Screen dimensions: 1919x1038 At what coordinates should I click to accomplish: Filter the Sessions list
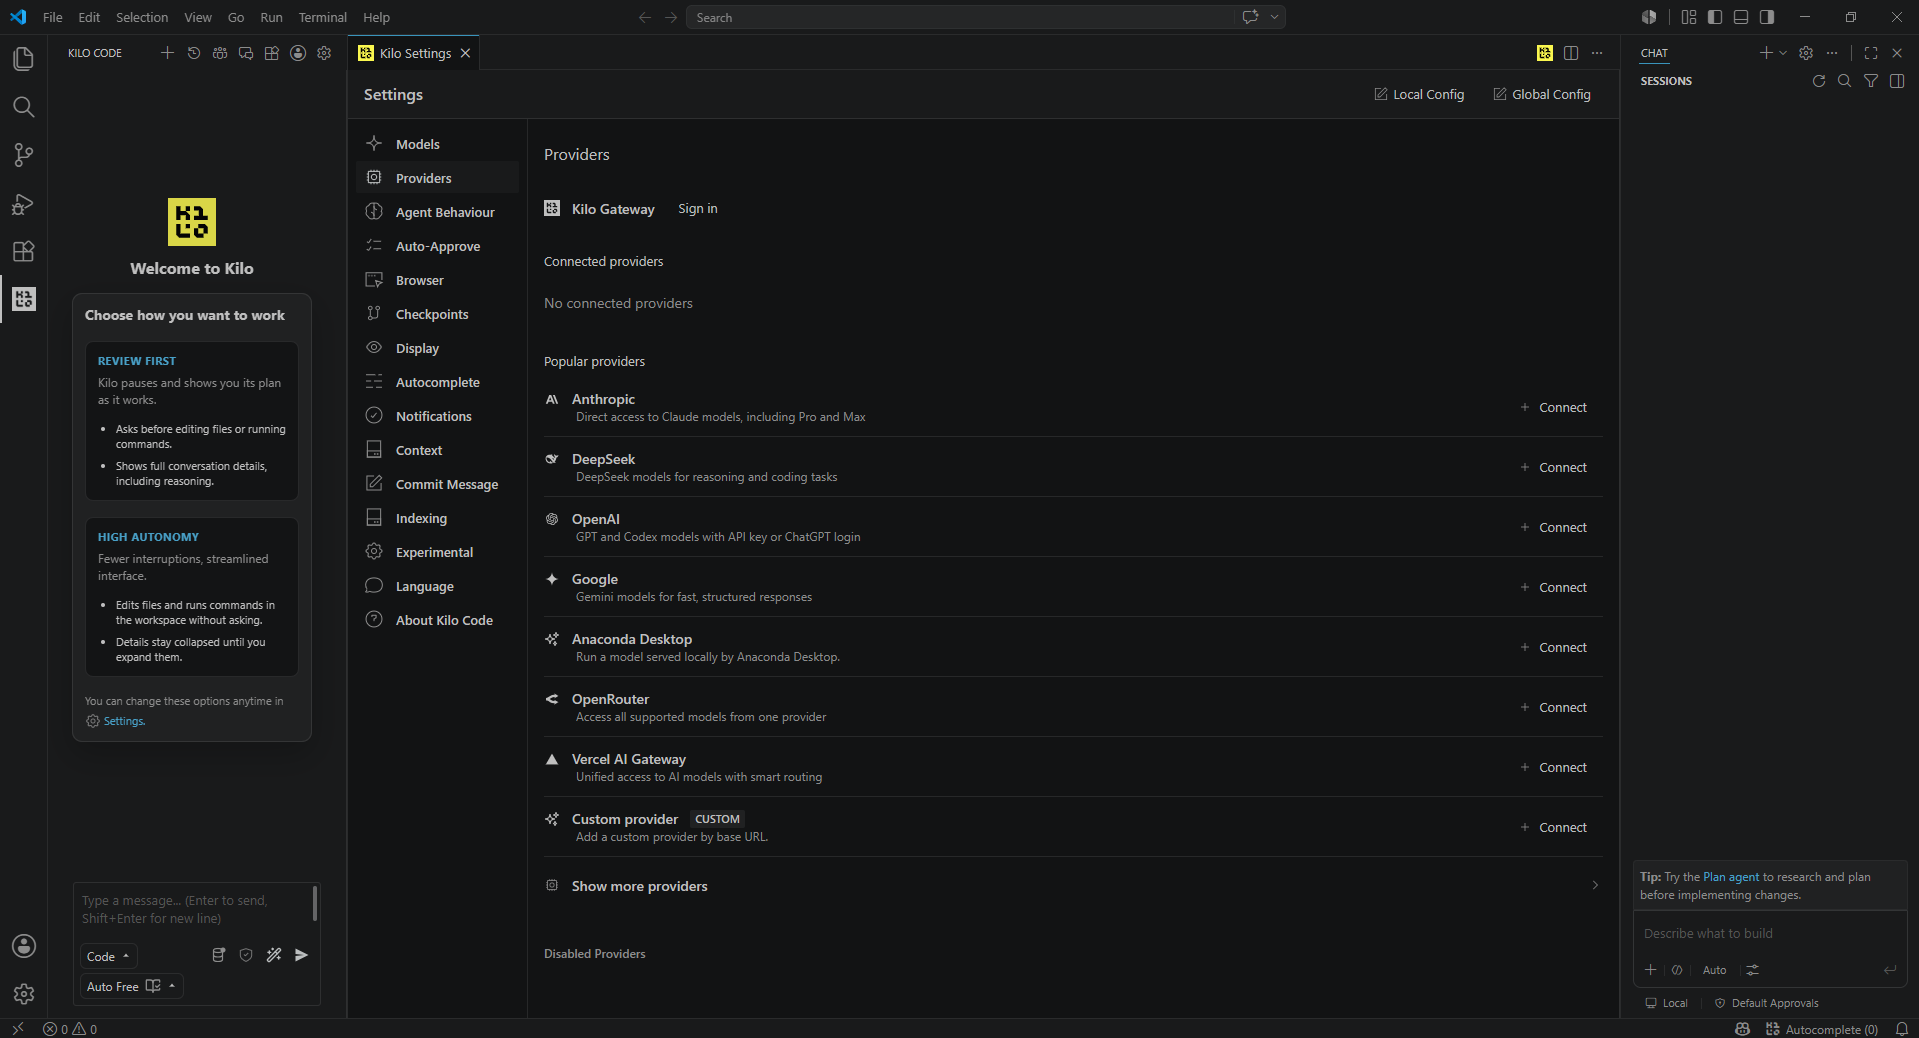click(x=1871, y=81)
